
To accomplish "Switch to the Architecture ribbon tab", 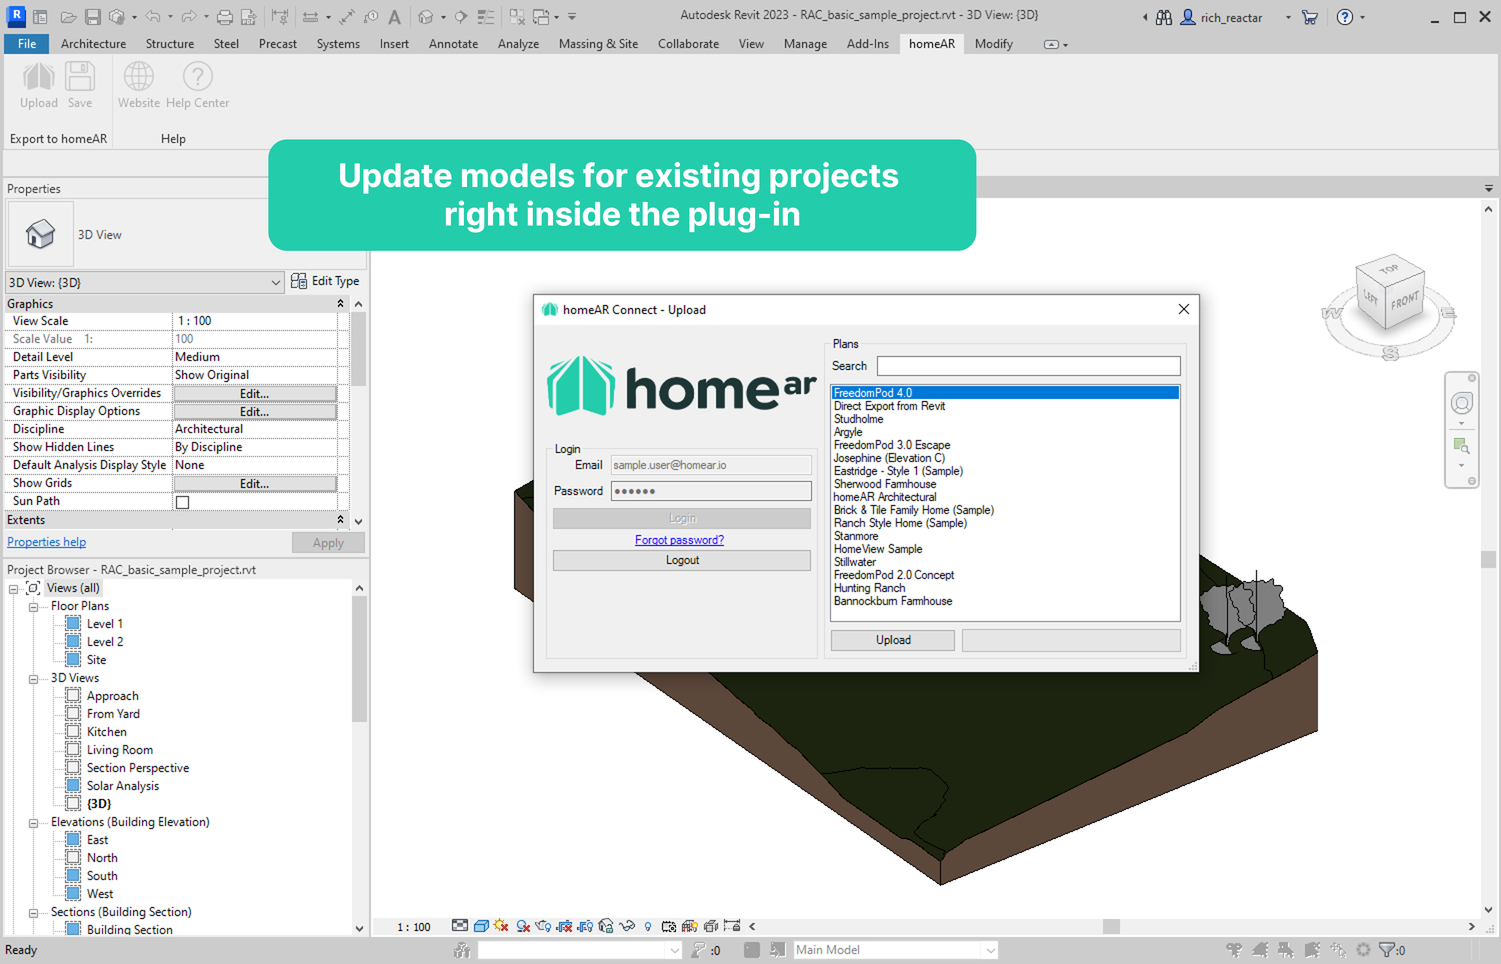I will click(x=93, y=44).
